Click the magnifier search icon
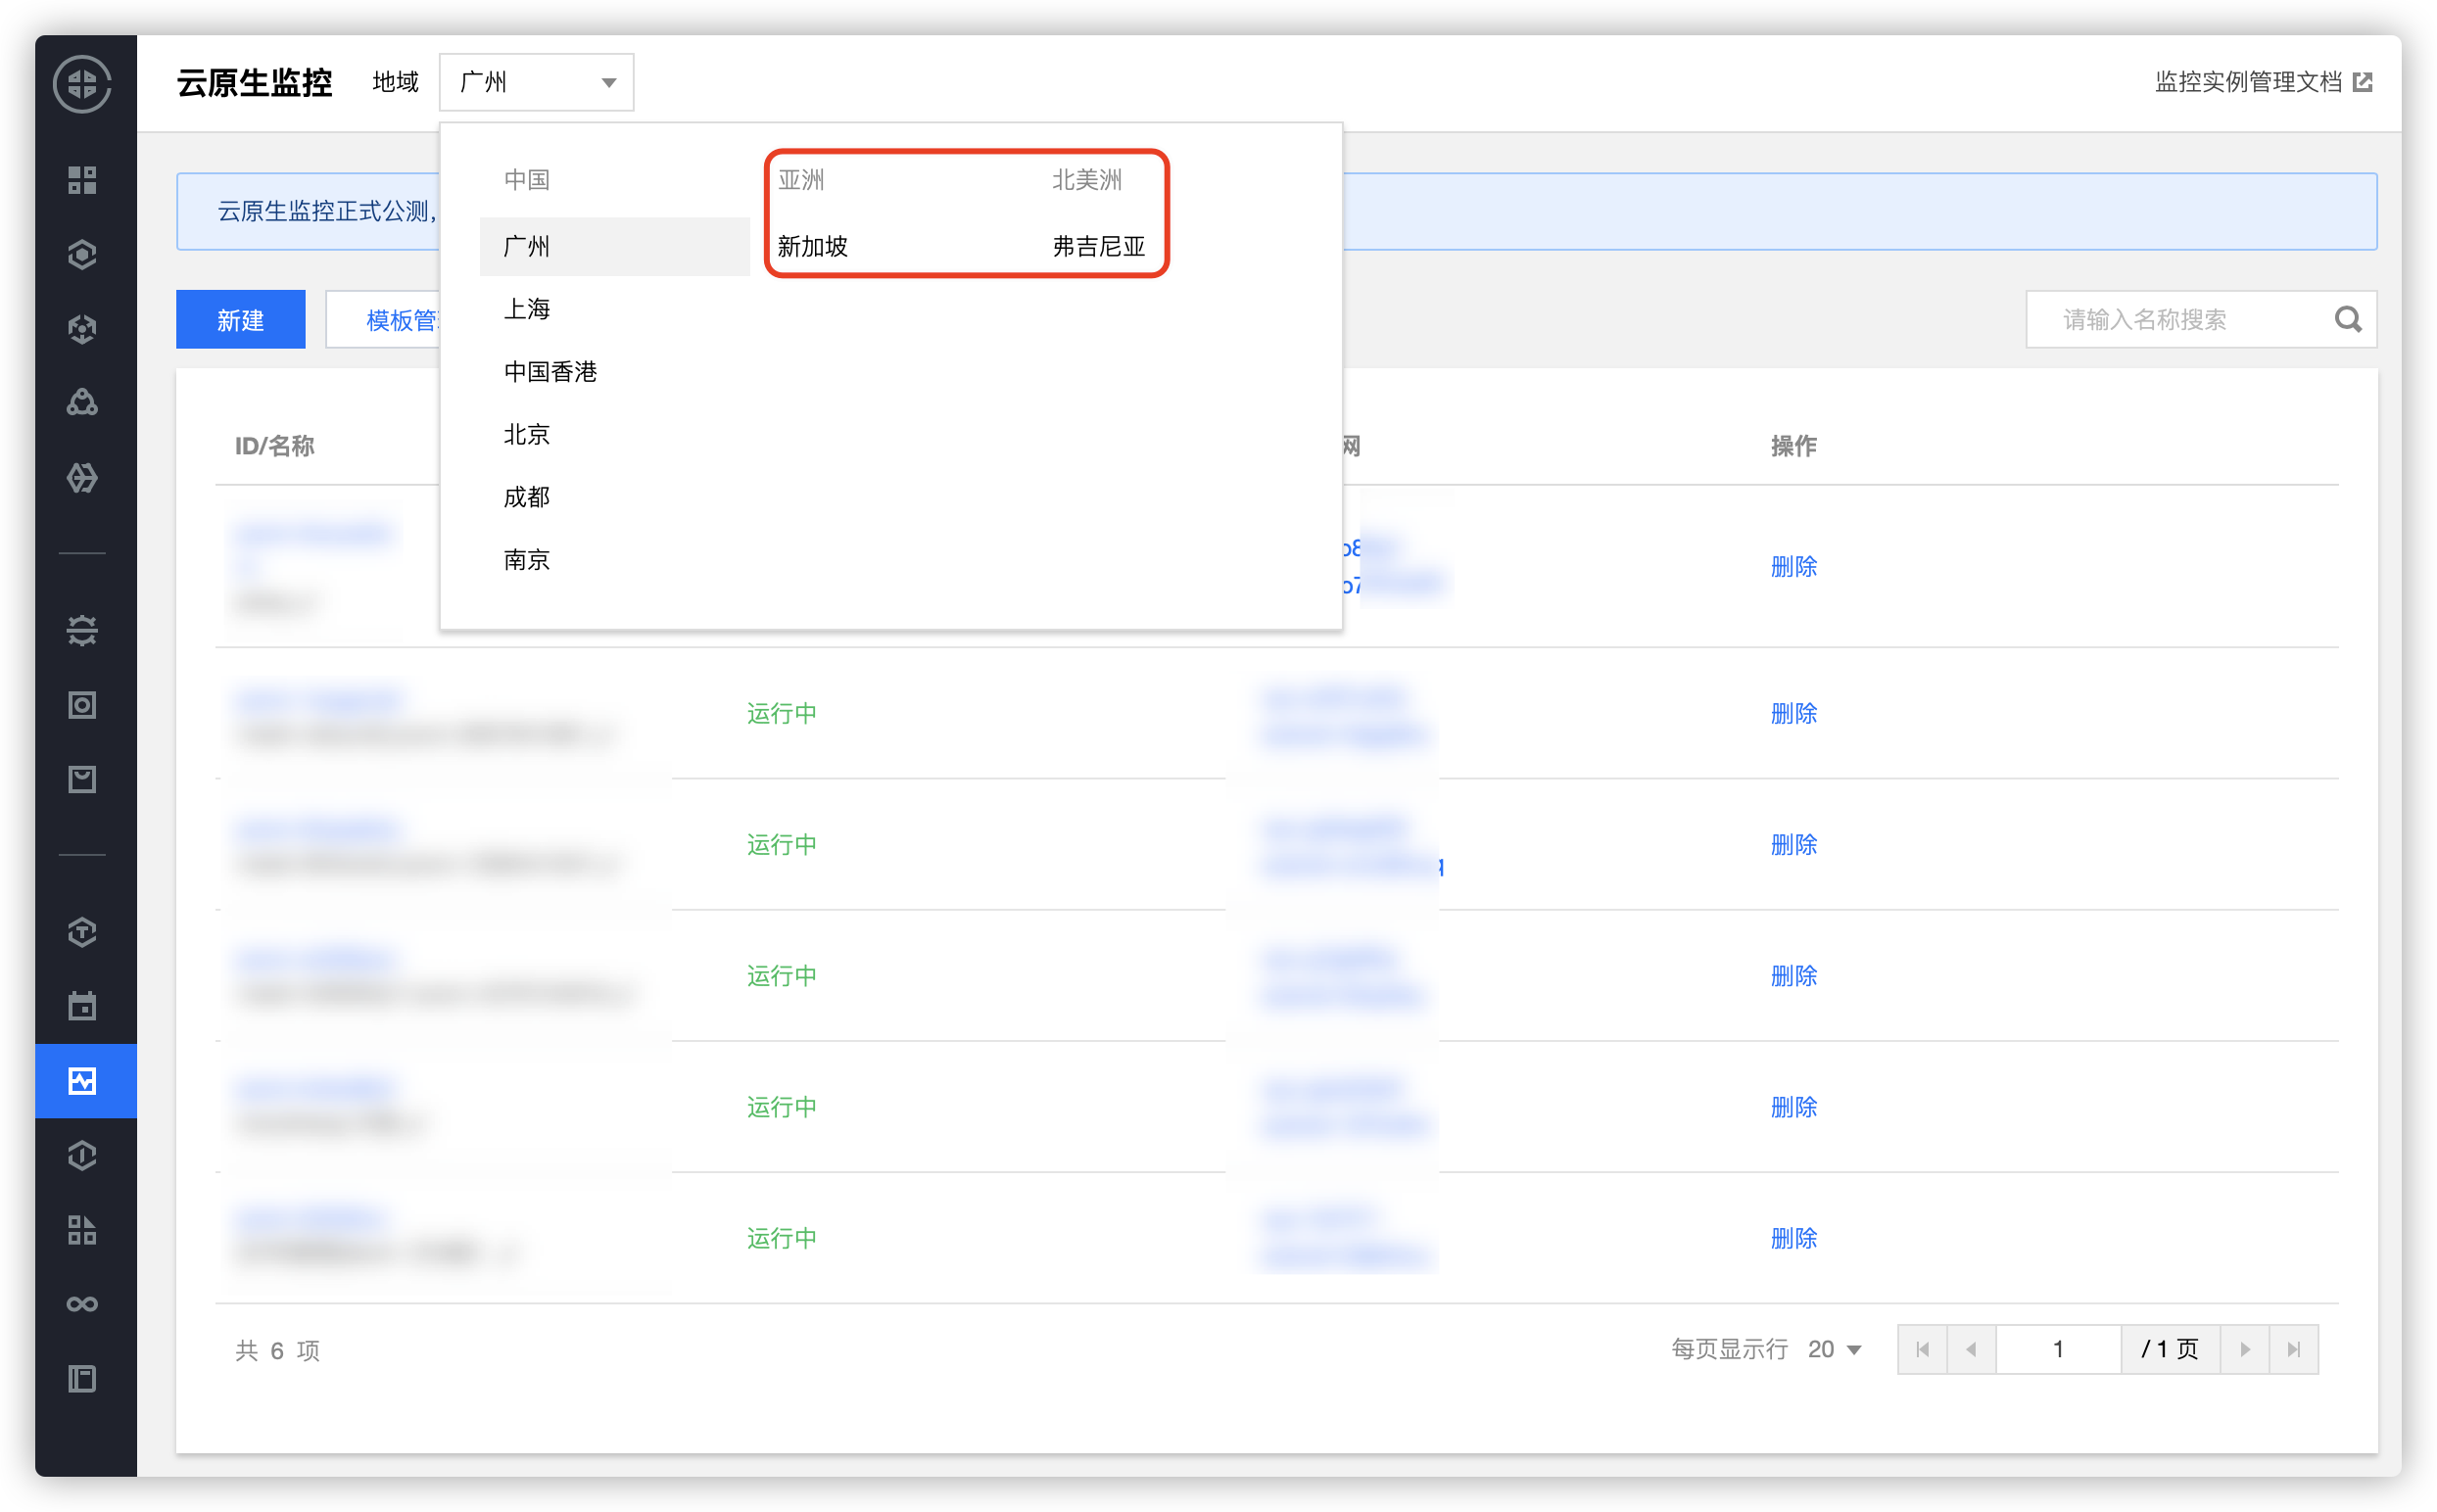Screen dimensions: 2437x1512 point(2348,320)
